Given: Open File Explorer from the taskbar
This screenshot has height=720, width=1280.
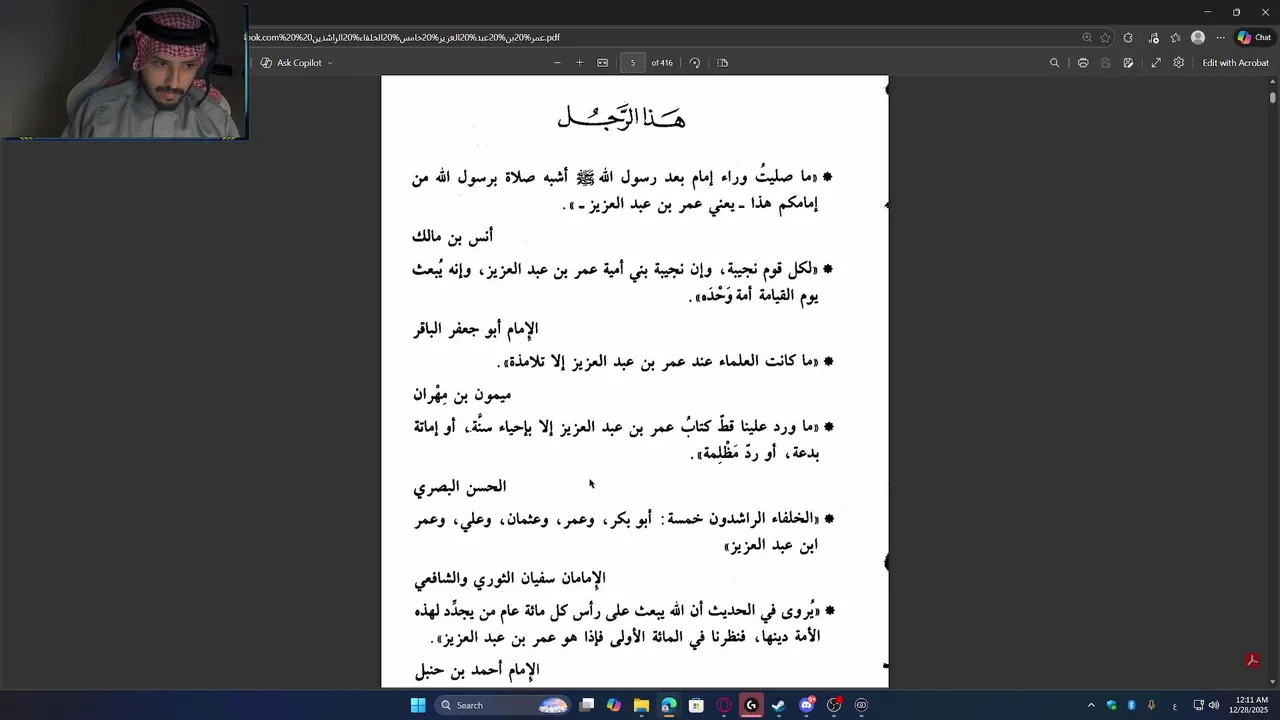Looking at the screenshot, I should tap(641, 705).
